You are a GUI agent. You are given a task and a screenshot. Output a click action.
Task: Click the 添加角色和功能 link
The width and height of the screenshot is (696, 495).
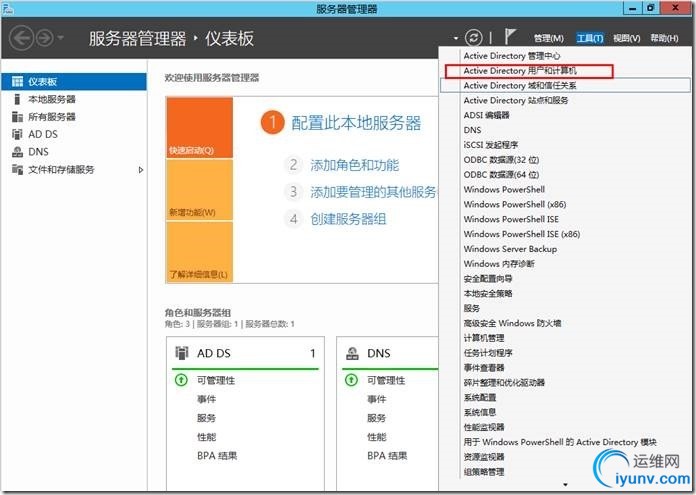point(355,165)
